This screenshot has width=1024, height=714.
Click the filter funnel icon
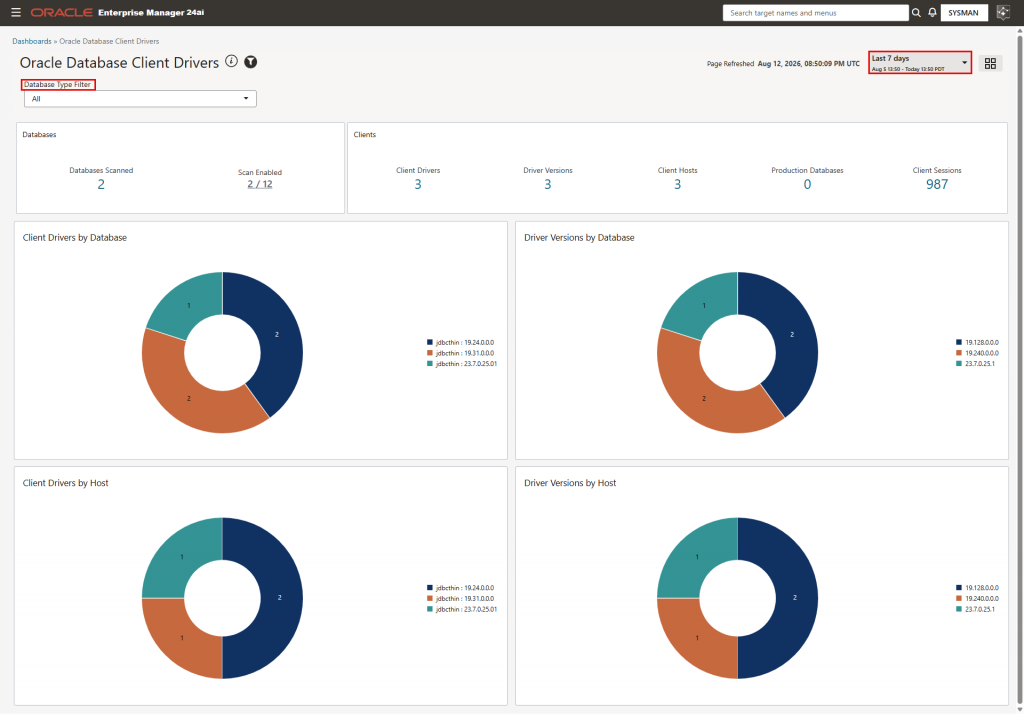251,62
